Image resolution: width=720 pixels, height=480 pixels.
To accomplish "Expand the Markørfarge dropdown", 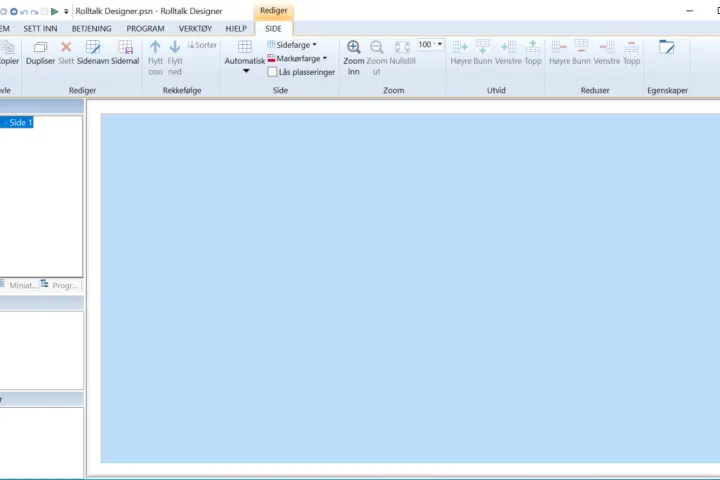I will point(297,58).
